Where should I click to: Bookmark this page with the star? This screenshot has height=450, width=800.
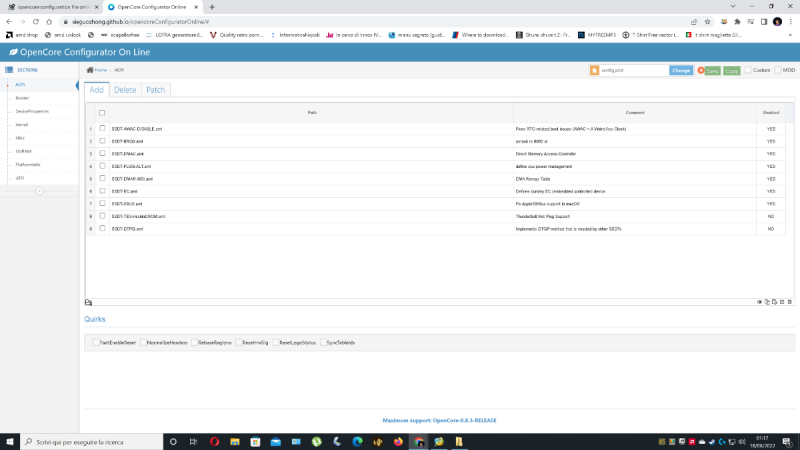click(707, 22)
